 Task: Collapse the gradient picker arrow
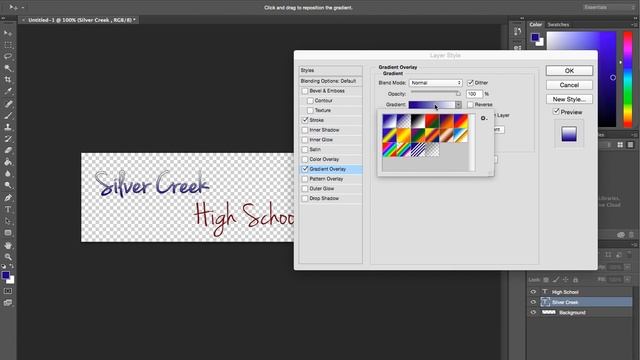point(458,105)
